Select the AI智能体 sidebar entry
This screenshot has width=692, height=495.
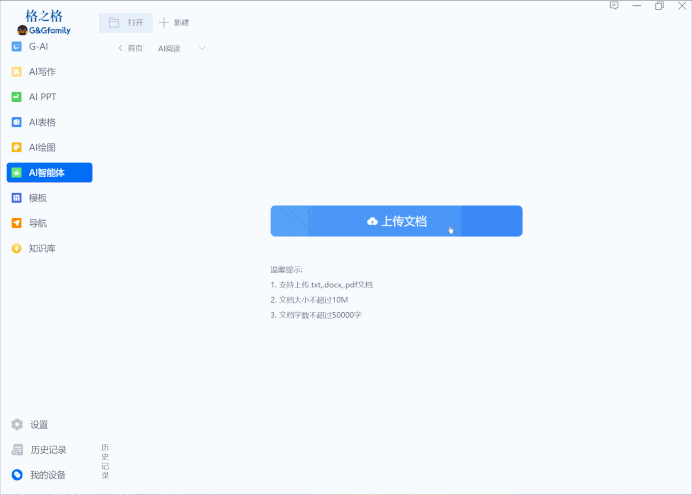point(49,173)
